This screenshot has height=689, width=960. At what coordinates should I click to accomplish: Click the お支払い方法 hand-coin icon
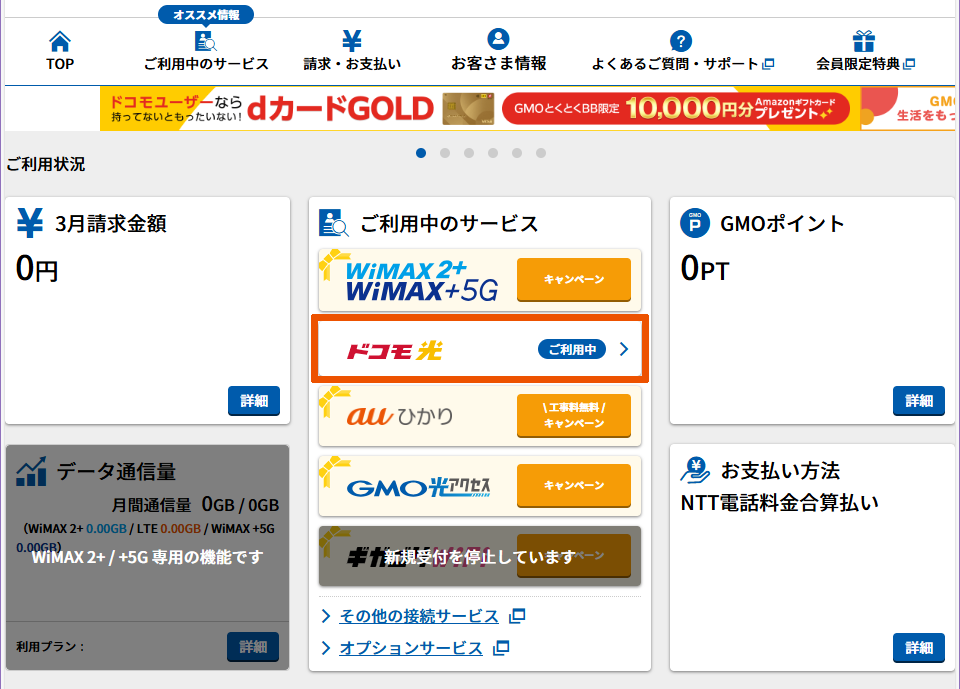pyautogui.click(x=694, y=470)
